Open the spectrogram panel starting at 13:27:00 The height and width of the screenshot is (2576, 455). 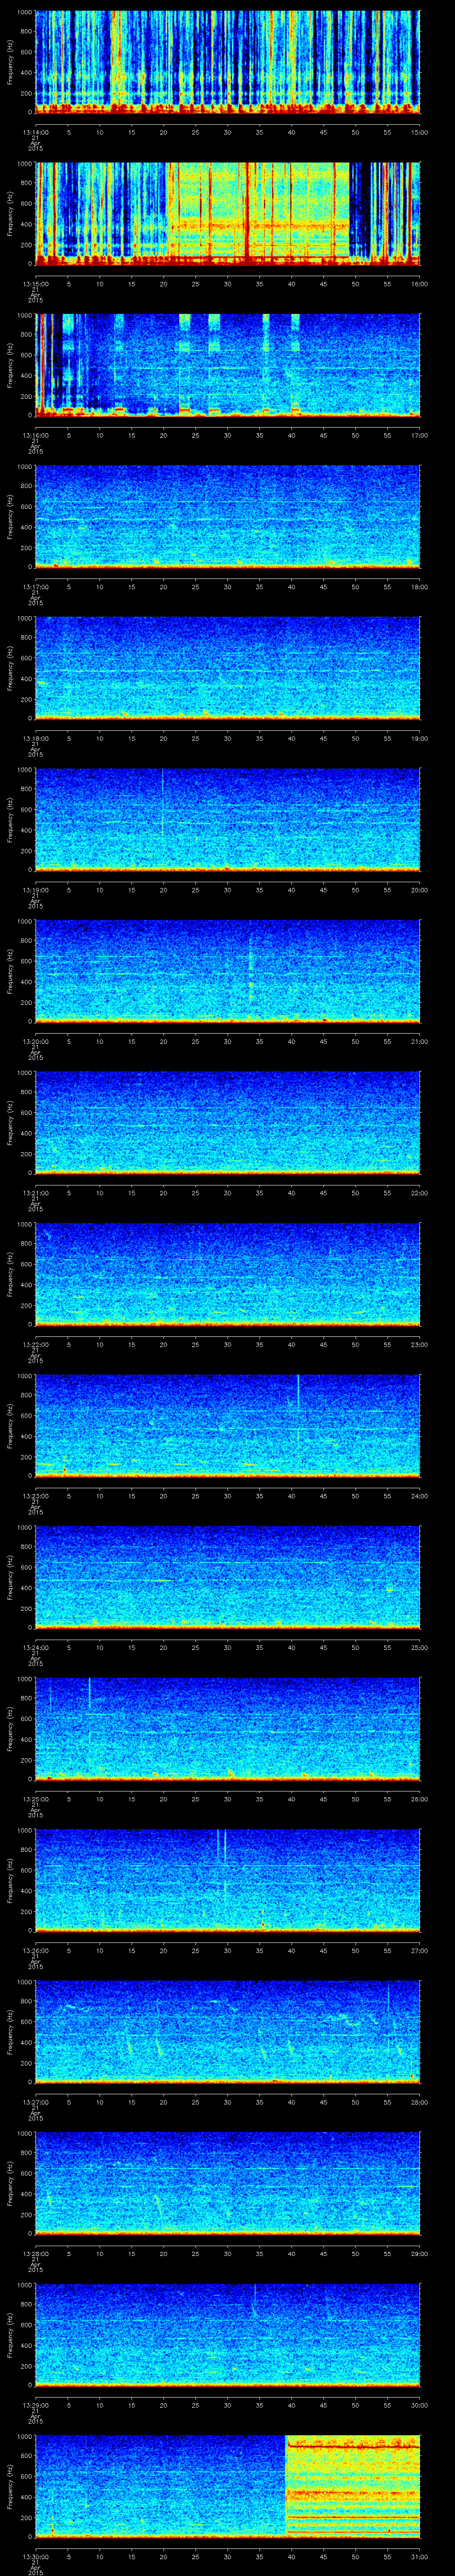228,2032
